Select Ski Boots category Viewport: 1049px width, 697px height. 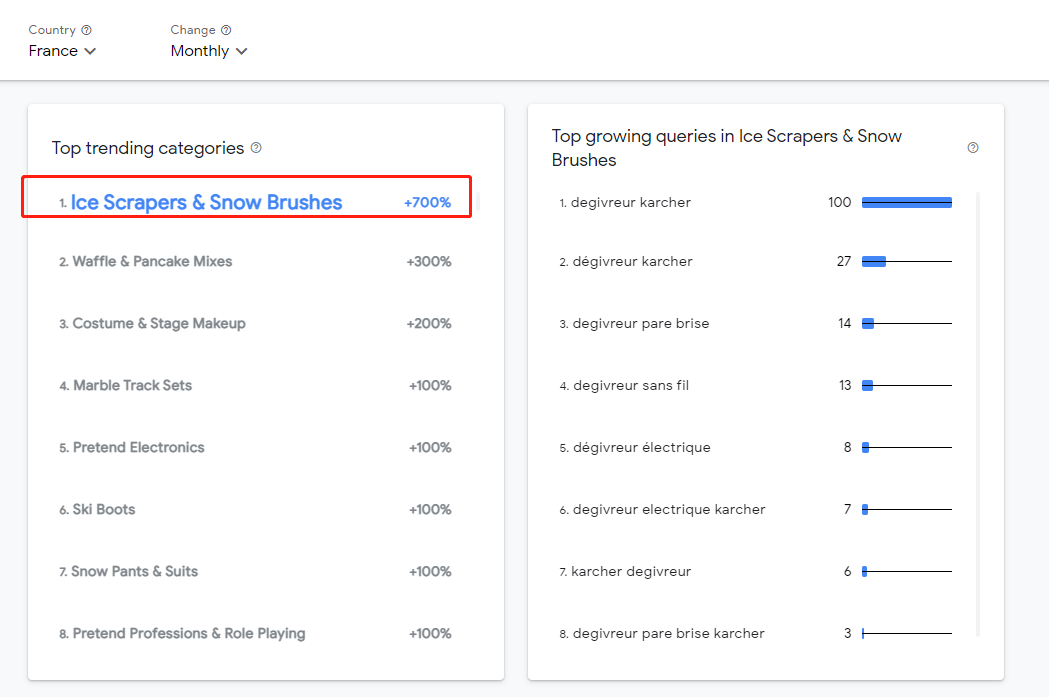(104, 510)
